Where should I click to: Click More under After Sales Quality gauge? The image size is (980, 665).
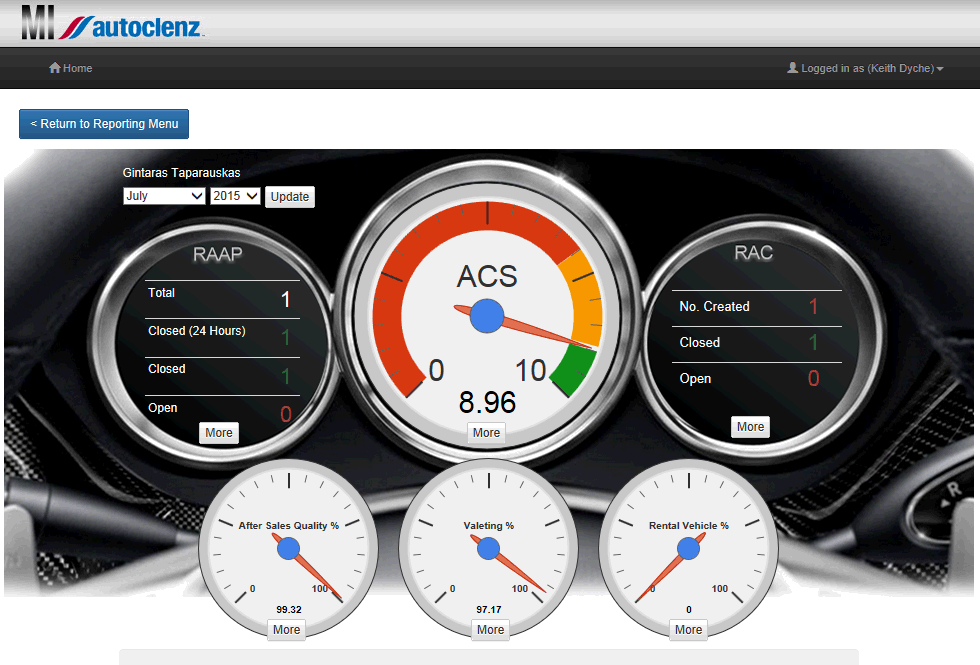pos(286,629)
